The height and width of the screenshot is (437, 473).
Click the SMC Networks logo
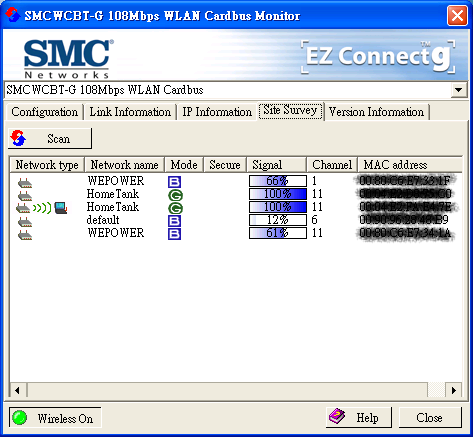click(x=68, y=58)
